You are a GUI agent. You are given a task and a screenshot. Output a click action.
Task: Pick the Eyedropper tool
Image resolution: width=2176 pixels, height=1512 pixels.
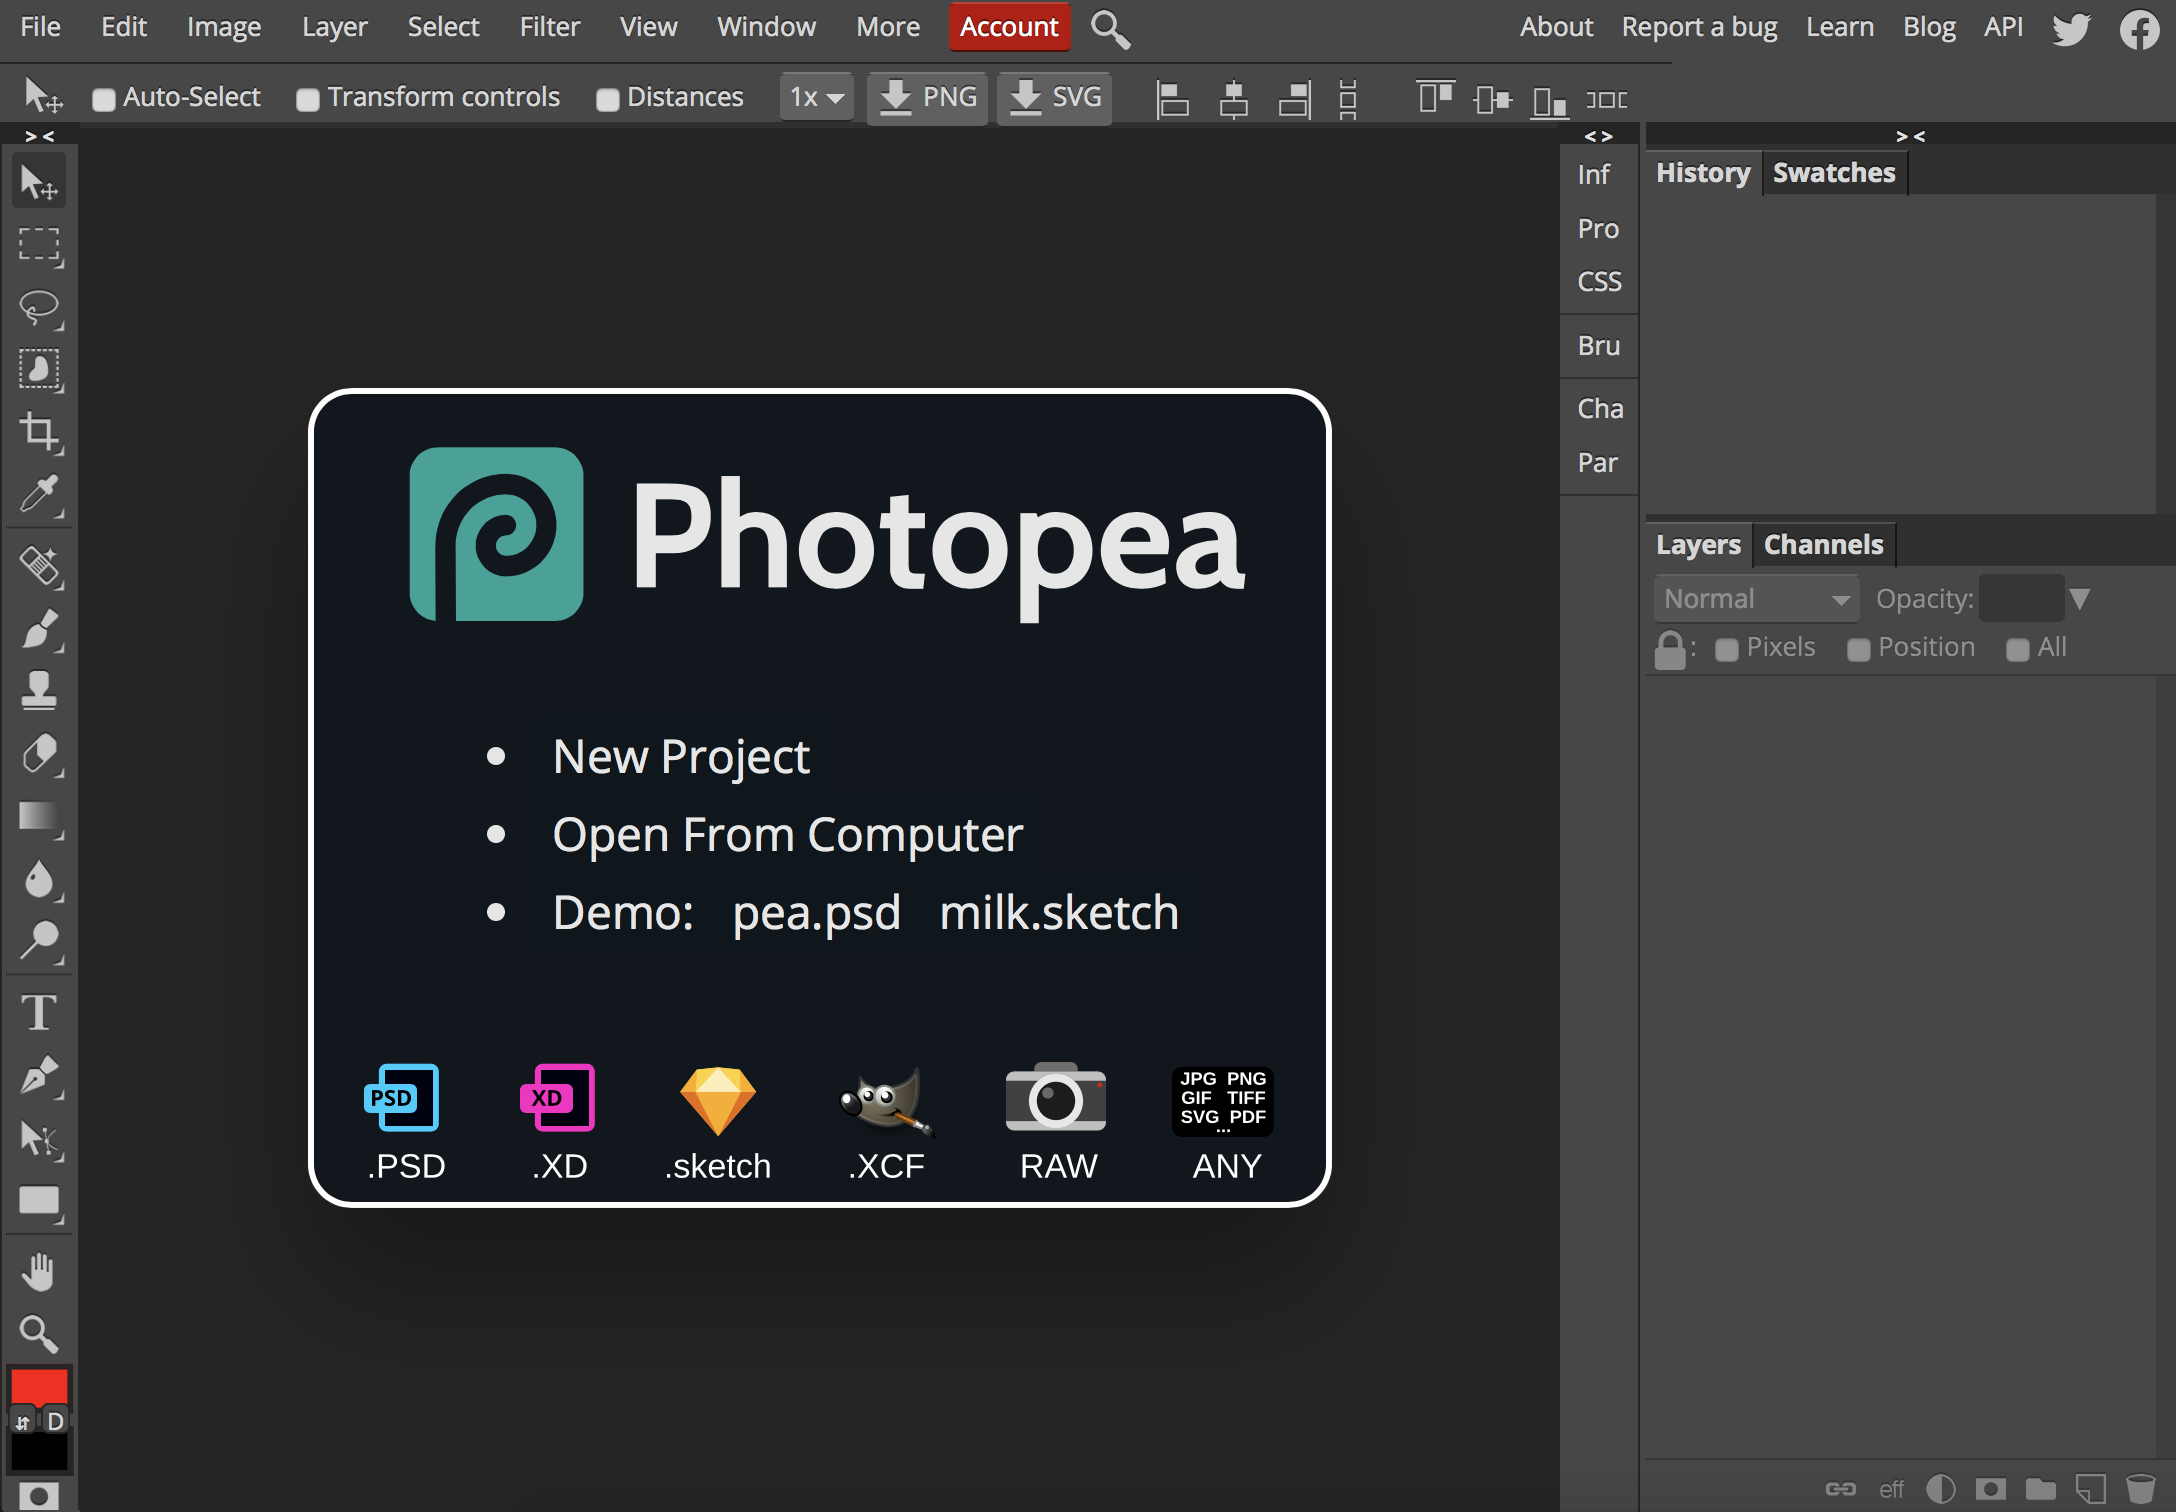pyautogui.click(x=39, y=495)
